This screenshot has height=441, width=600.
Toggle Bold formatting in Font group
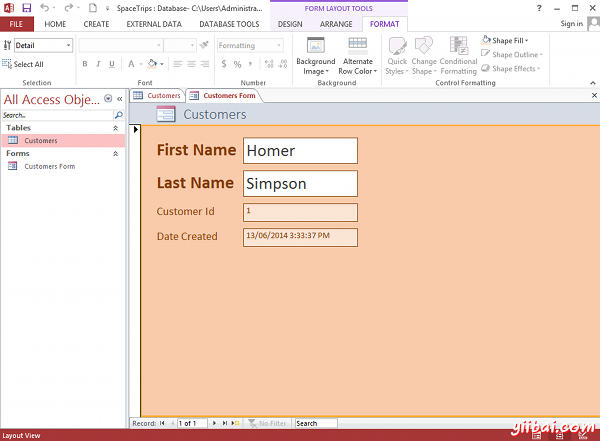tap(85, 64)
